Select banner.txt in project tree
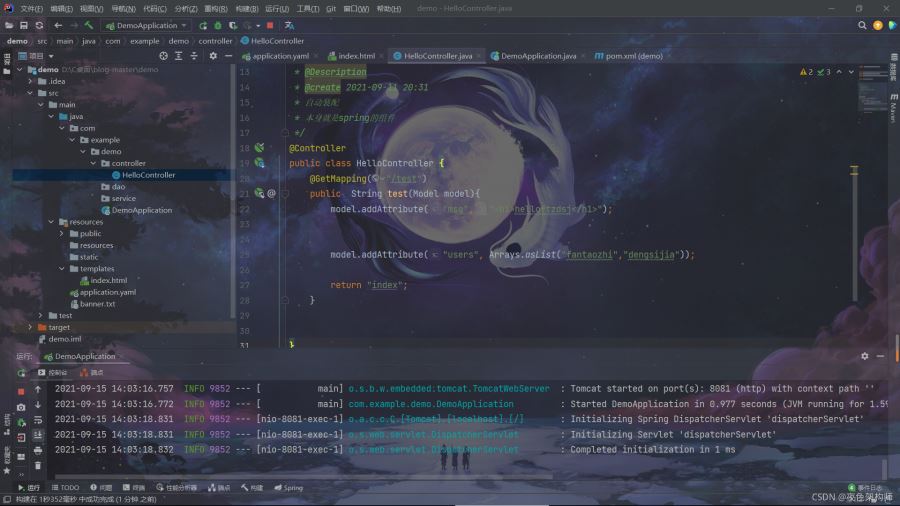 tap(97, 304)
